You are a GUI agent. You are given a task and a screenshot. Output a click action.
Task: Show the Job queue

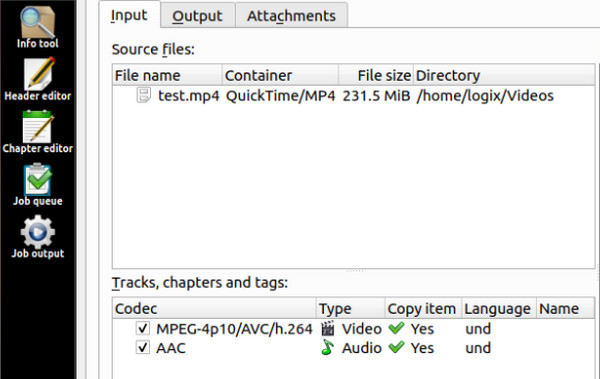pyautogui.click(x=38, y=185)
